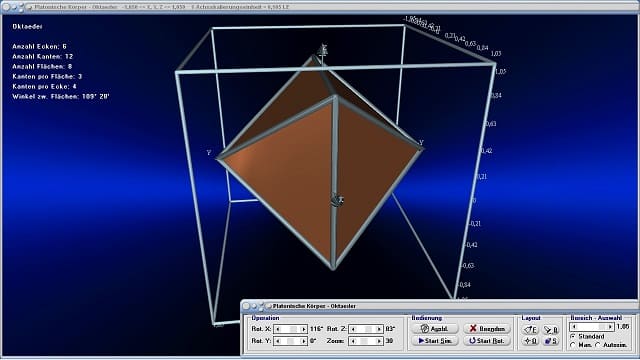Click the F layout icon button

531,329
